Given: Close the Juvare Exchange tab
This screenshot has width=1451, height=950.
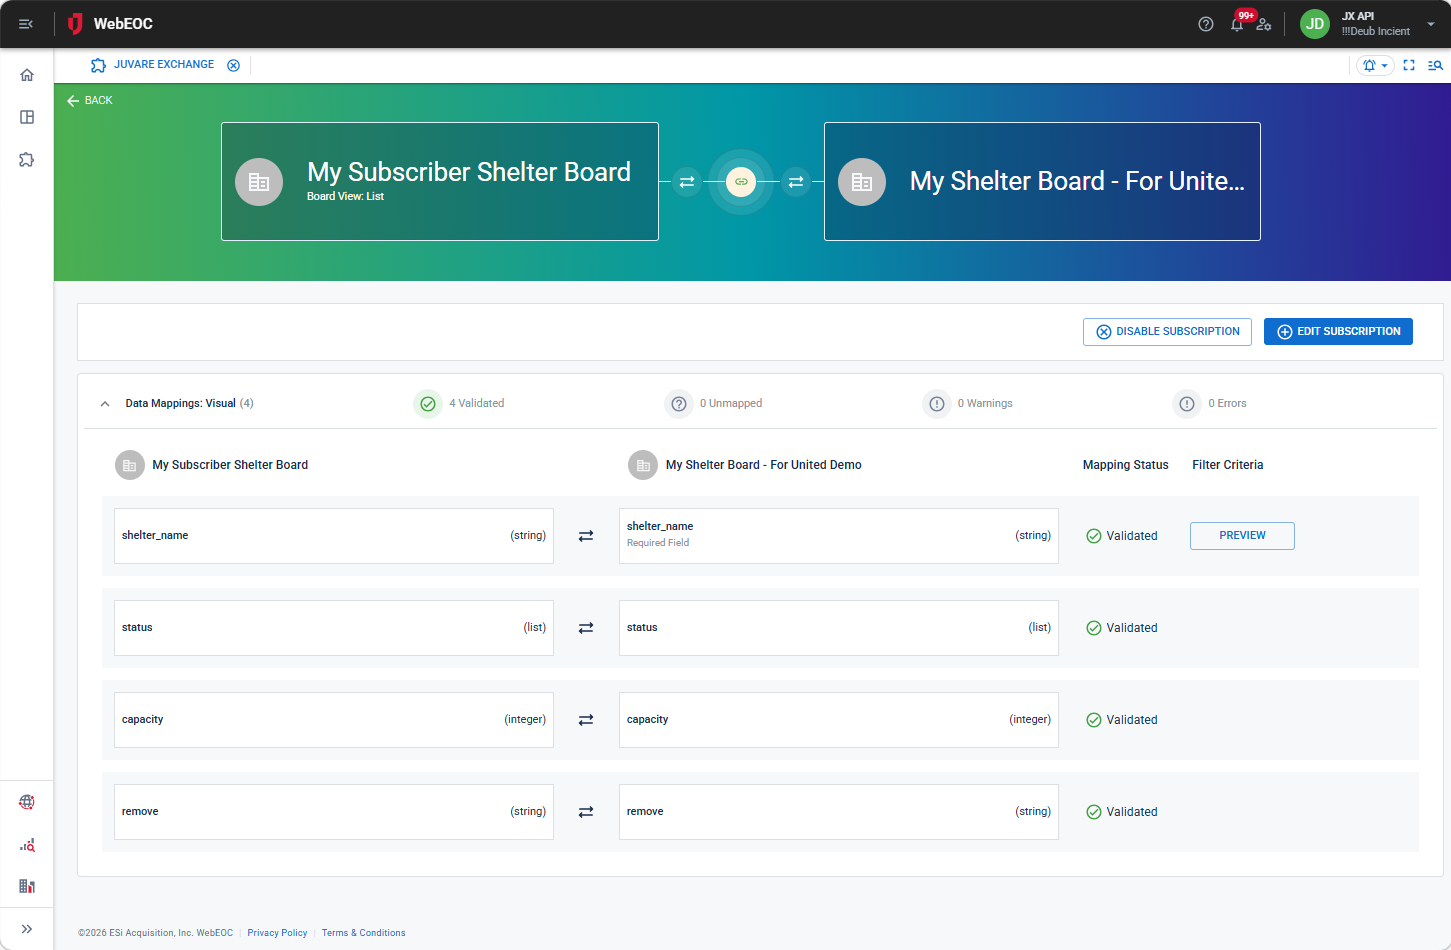Looking at the screenshot, I should (233, 65).
